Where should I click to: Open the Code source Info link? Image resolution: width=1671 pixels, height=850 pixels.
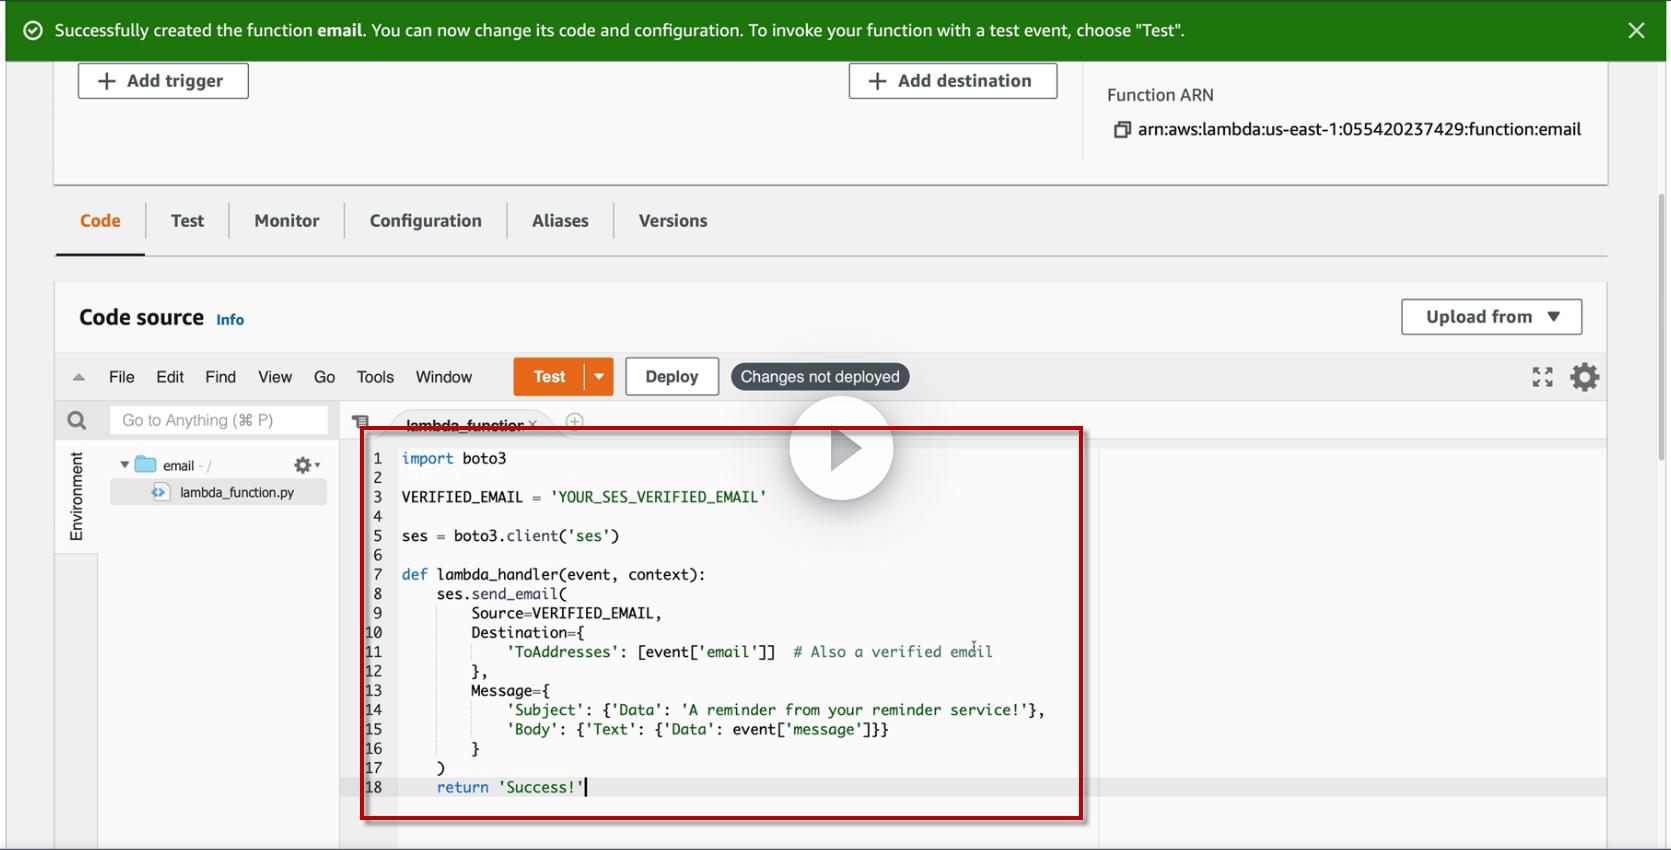230,320
